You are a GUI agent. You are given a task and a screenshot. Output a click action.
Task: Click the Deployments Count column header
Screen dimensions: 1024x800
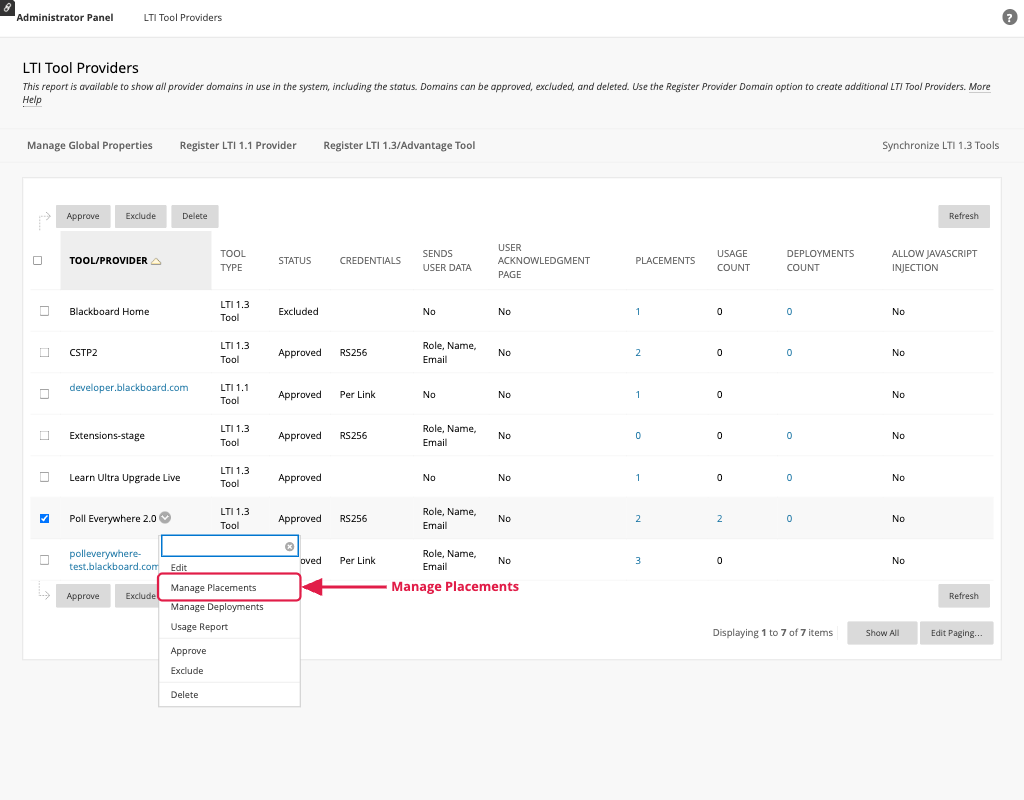coord(820,261)
